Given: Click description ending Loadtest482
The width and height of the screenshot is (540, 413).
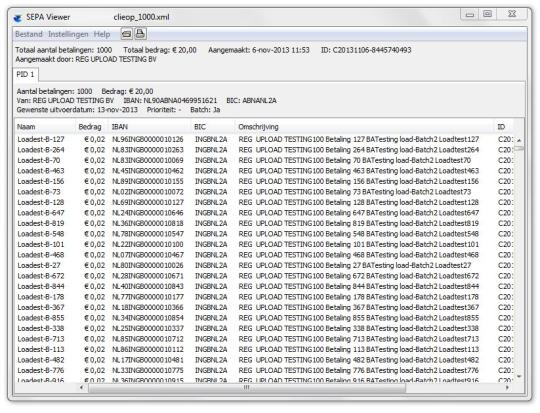Looking at the screenshot, I should [x=359, y=360].
